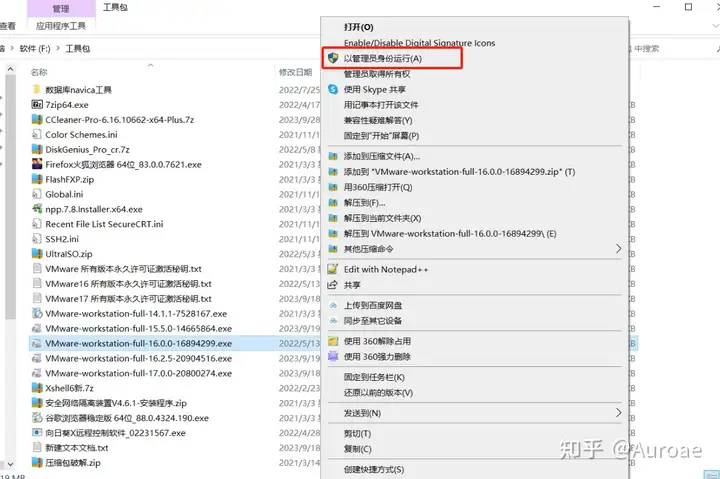Click the file list scrollbar down arrow
720x479 pixels.
pyautogui.click(x=10, y=464)
